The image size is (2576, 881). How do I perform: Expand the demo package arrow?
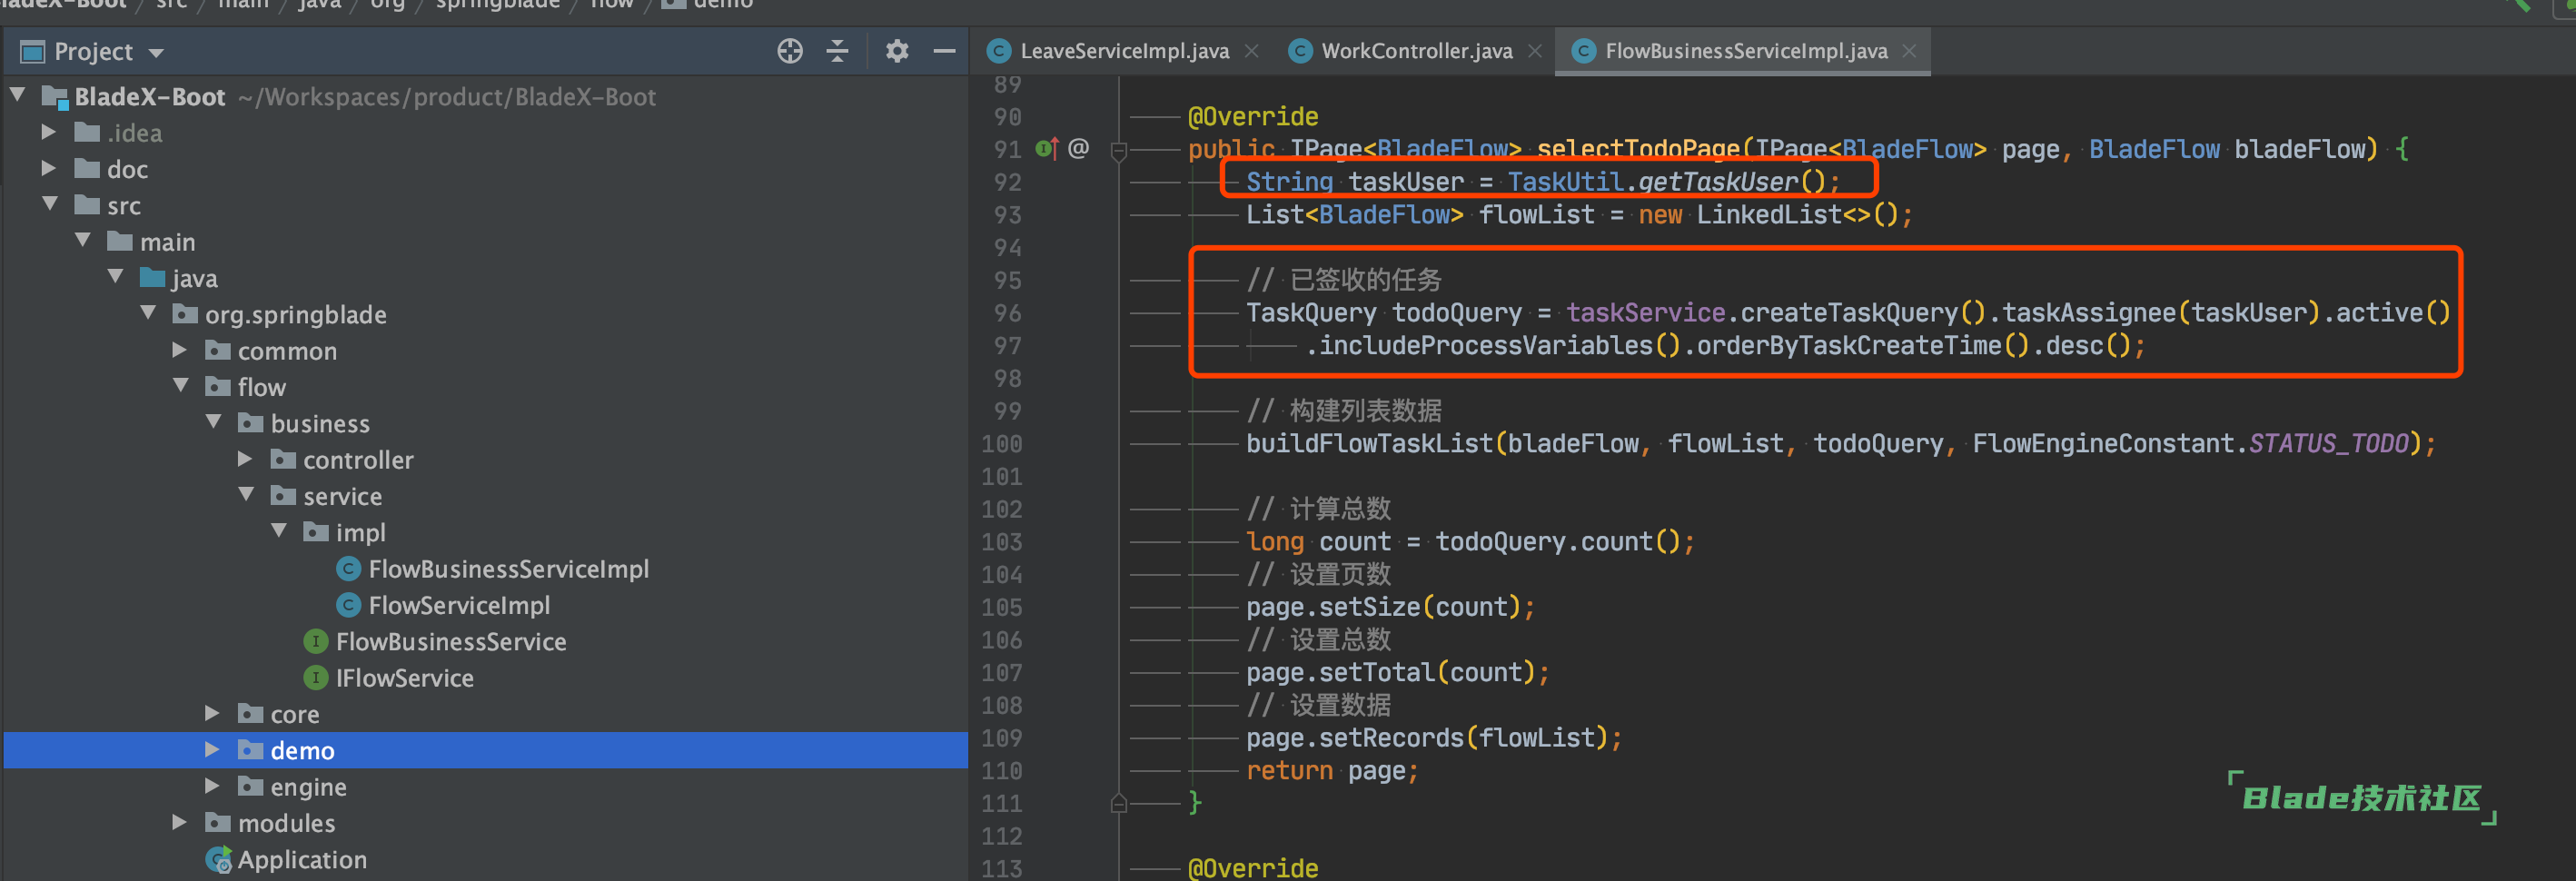pos(212,749)
